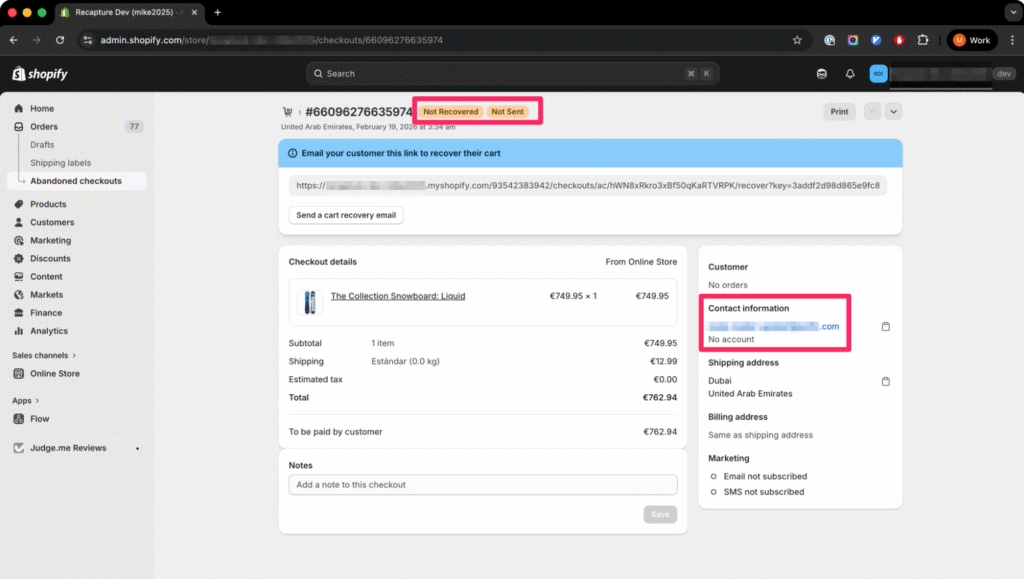Open the Recapture Dev browser tab
This screenshot has height=579, width=1024.
coord(120,13)
